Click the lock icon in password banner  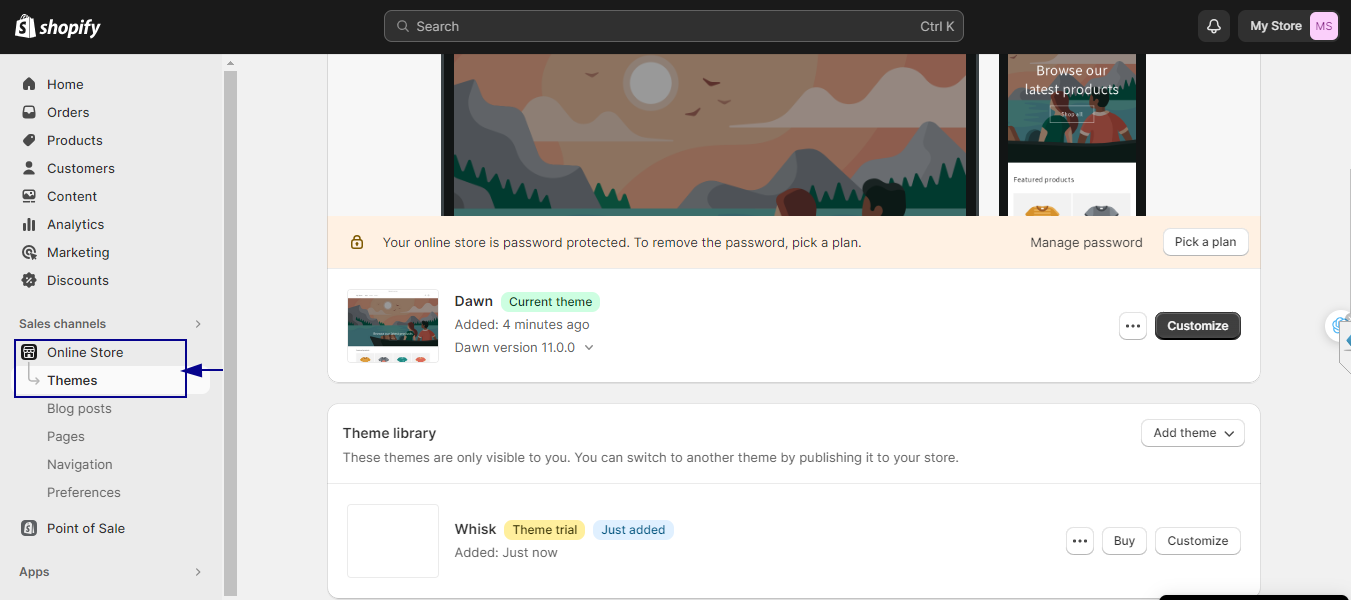357,242
